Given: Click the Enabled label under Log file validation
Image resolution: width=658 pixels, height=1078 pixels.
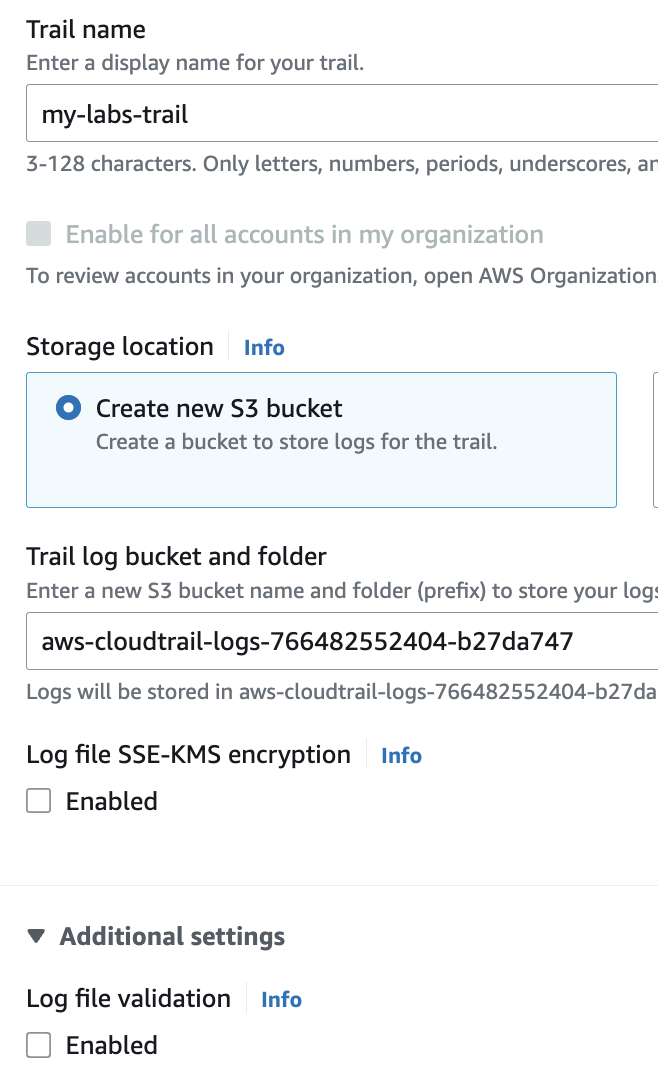Looking at the screenshot, I should point(111,1045).
